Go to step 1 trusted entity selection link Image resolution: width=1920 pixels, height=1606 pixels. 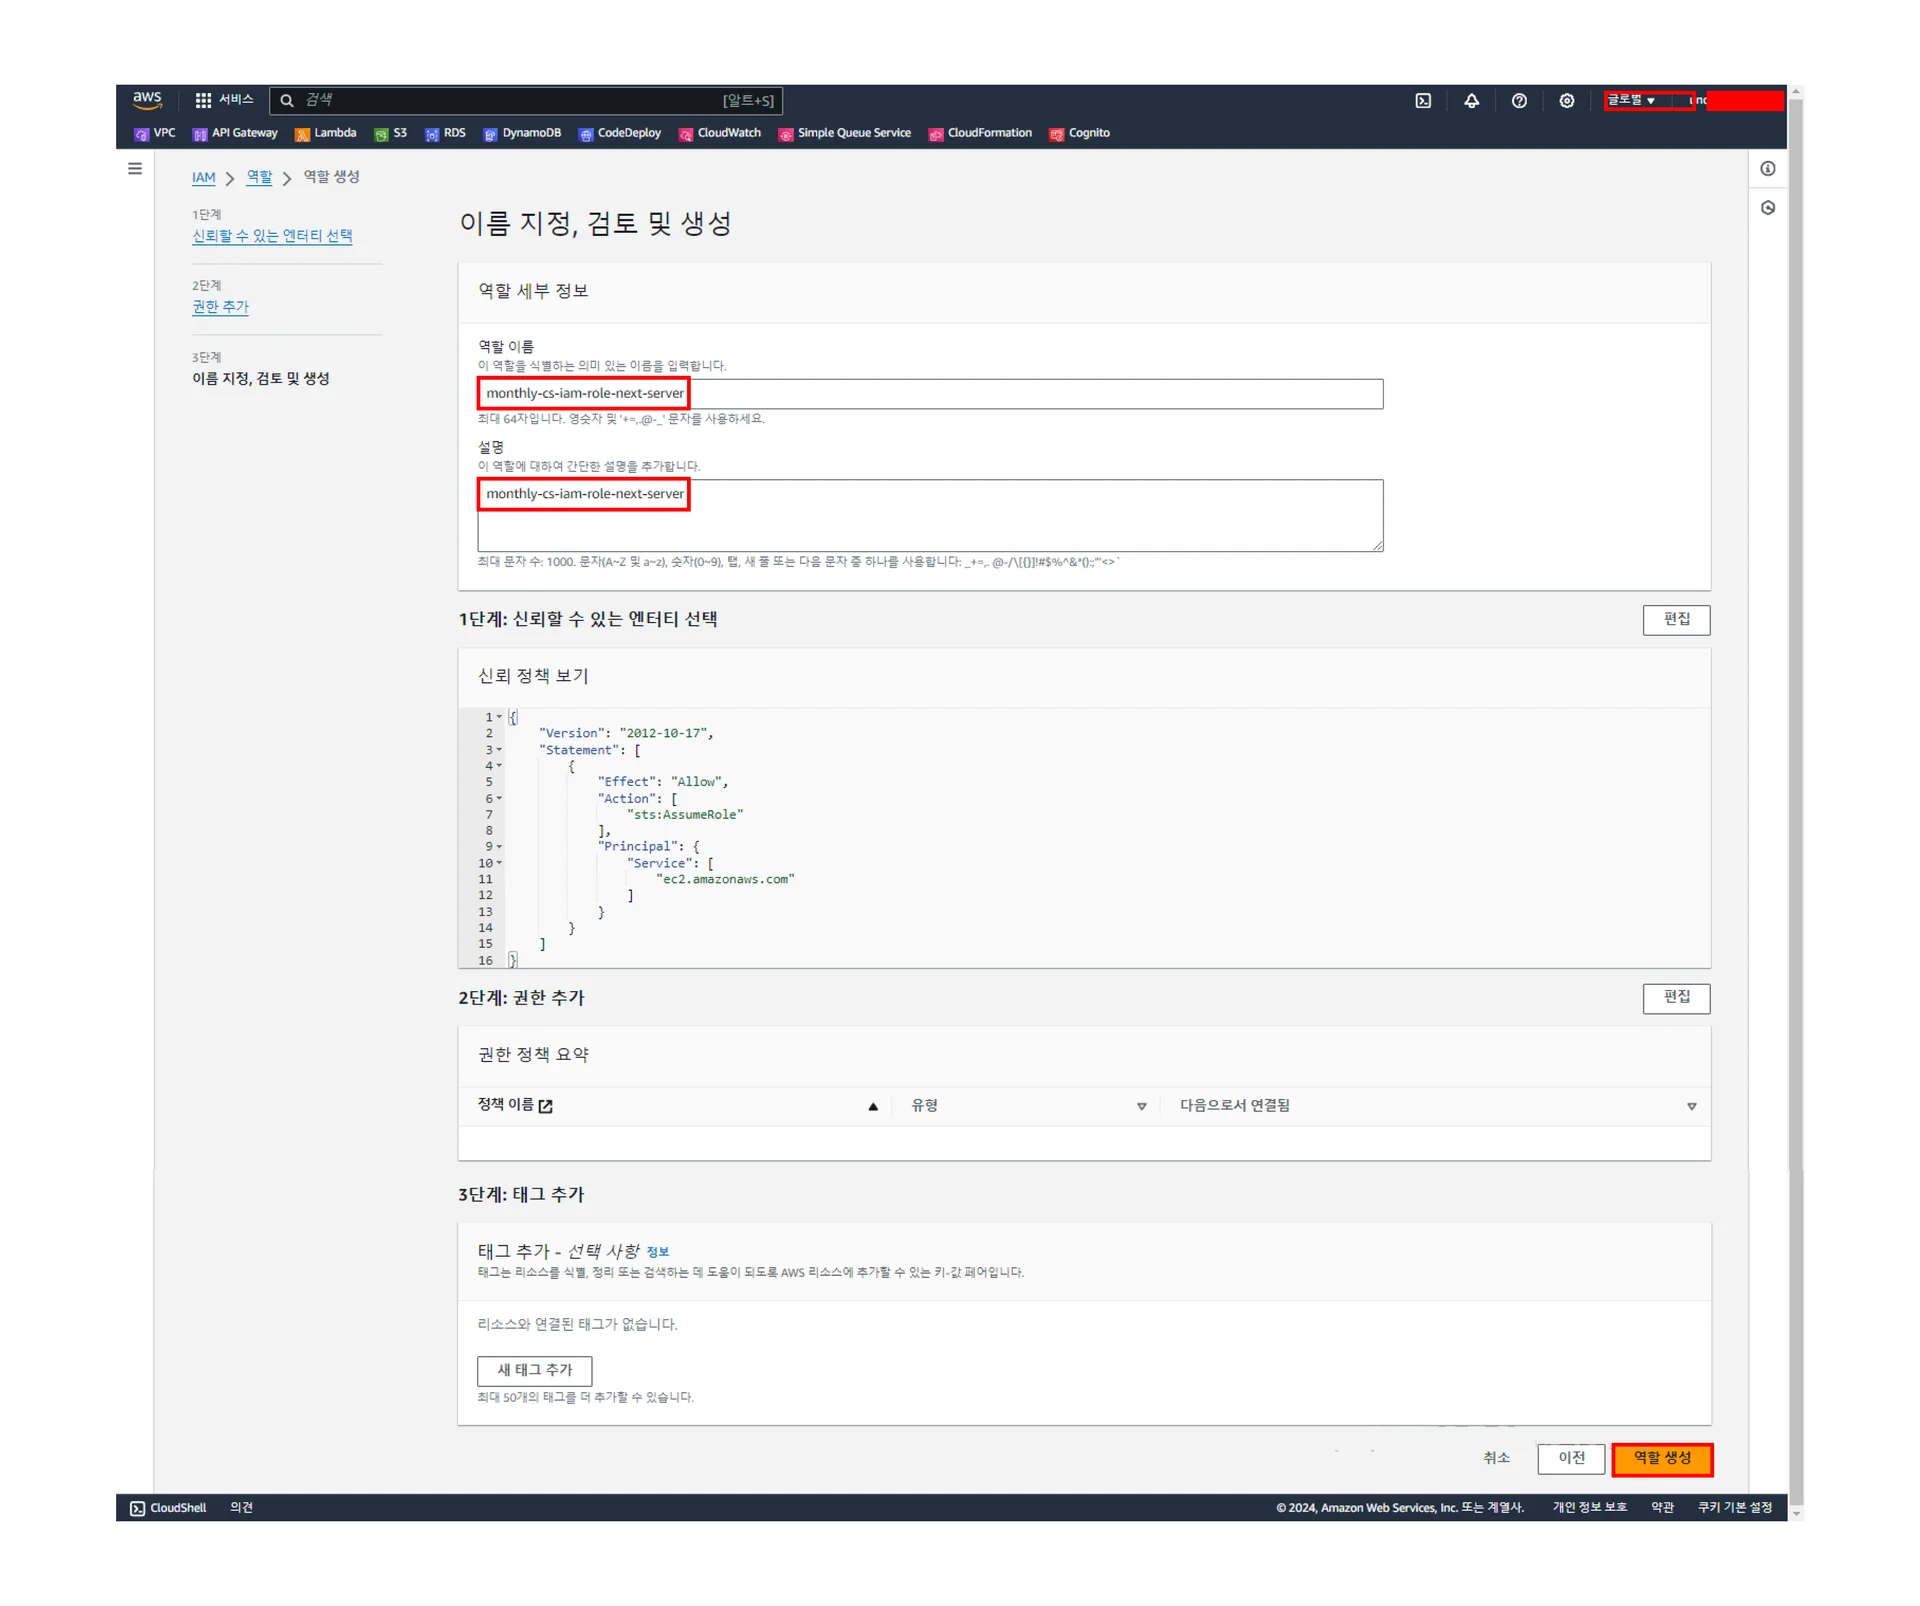272,236
